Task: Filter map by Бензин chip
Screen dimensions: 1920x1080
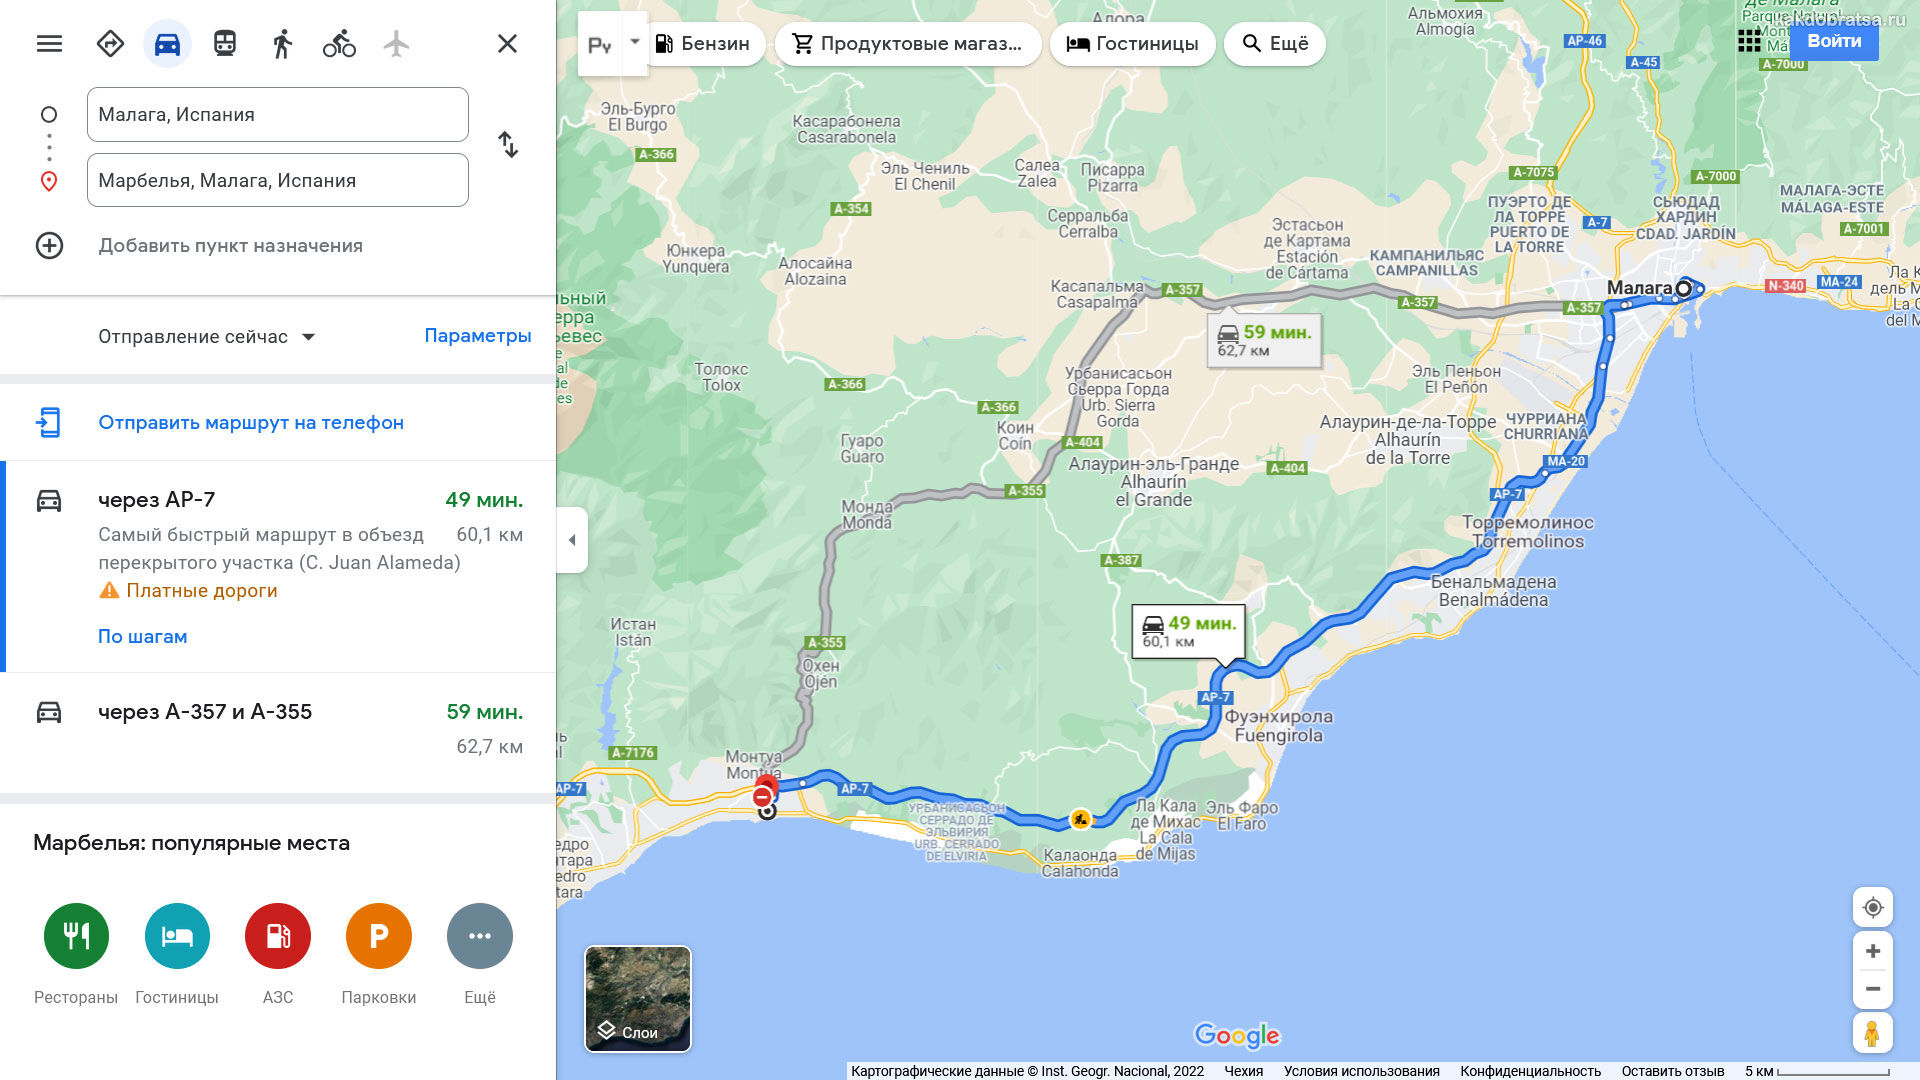Action: click(702, 44)
